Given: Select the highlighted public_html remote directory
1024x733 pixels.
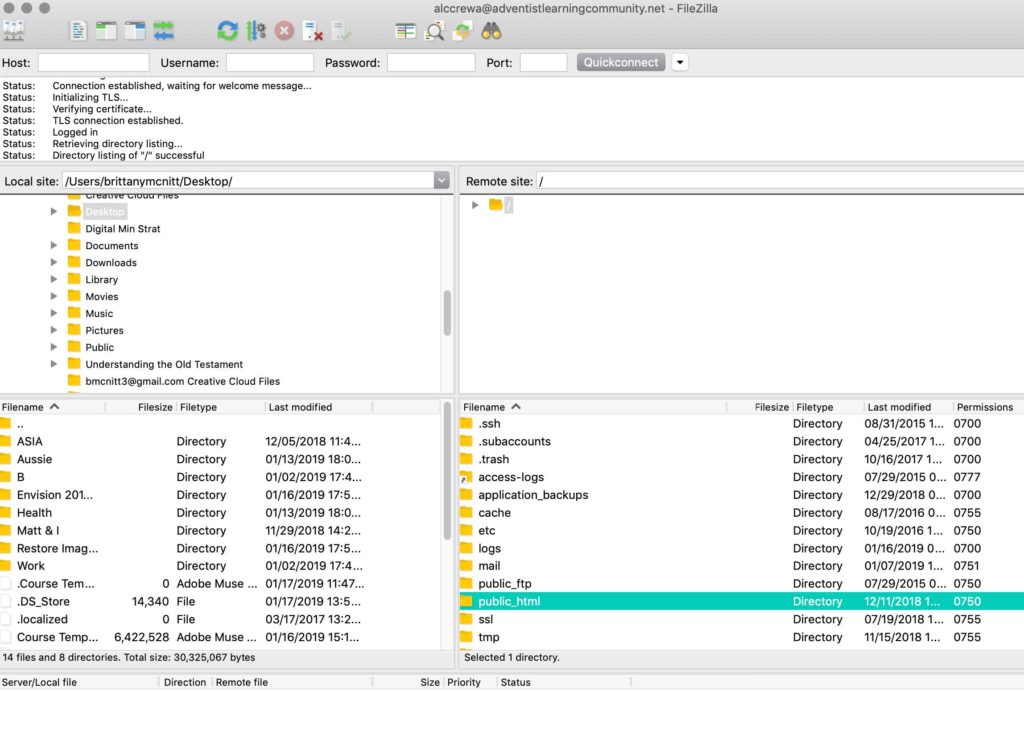Looking at the screenshot, I should [509, 601].
